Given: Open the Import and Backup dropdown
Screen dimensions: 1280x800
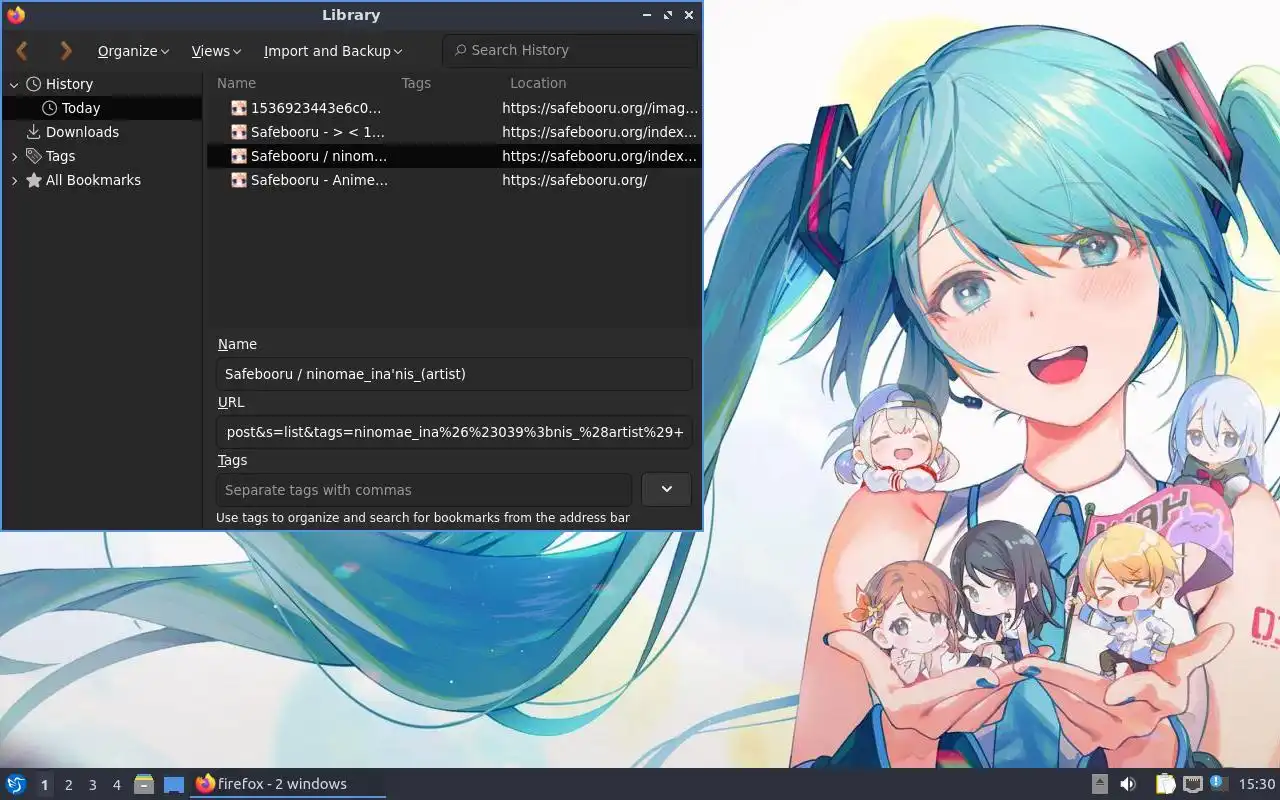Looking at the screenshot, I should pyautogui.click(x=333, y=51).
